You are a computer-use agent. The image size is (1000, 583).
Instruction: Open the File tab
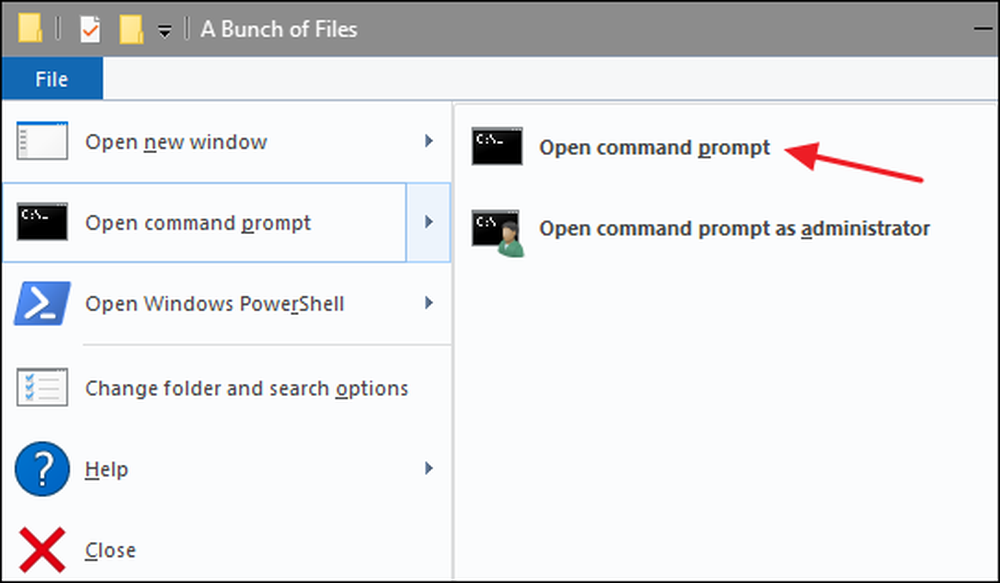(x=52, y=78)
